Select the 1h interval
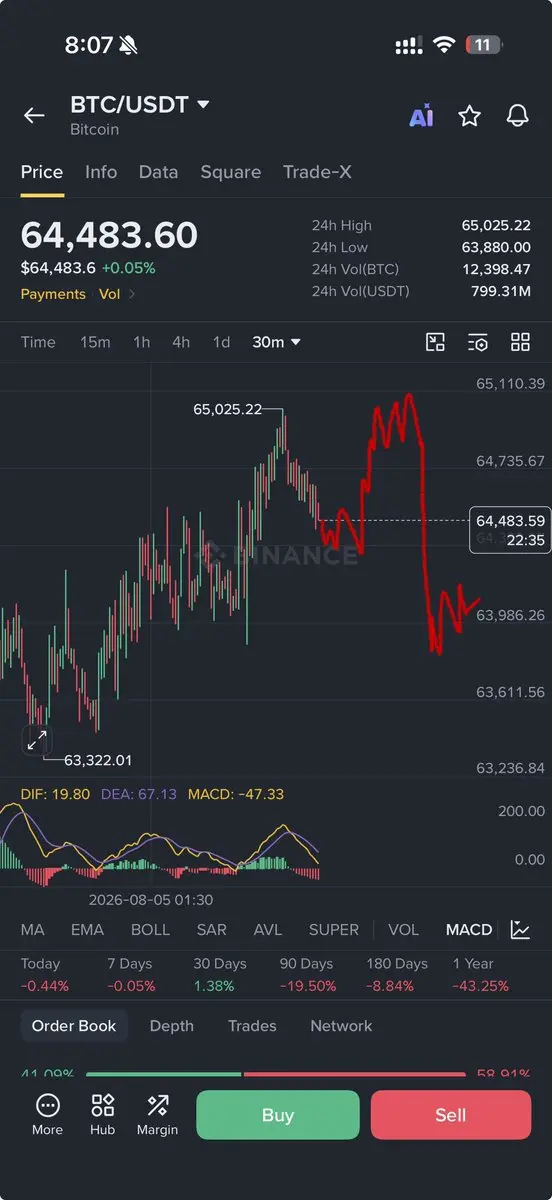Image resolution: width=552 pixels, height=1200 pixels. click(142, 342)
